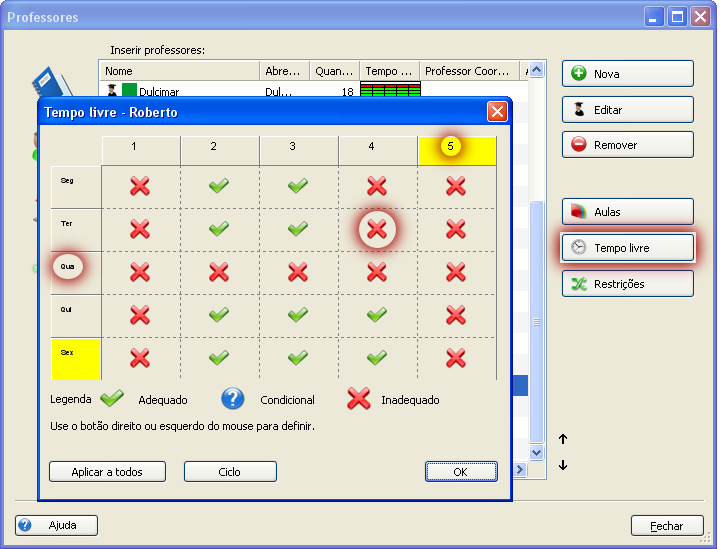Image resolution: width=720 pixels, height=549 pixels.
Task: Move teacher down with the down arrow
Action: (x=563, y=465)
